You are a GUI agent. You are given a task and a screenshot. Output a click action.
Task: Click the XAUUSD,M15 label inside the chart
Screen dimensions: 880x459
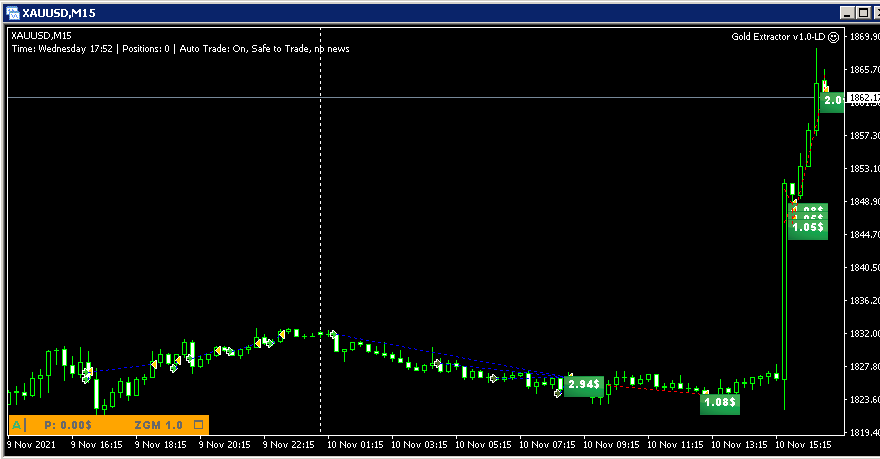pos(42,35)
